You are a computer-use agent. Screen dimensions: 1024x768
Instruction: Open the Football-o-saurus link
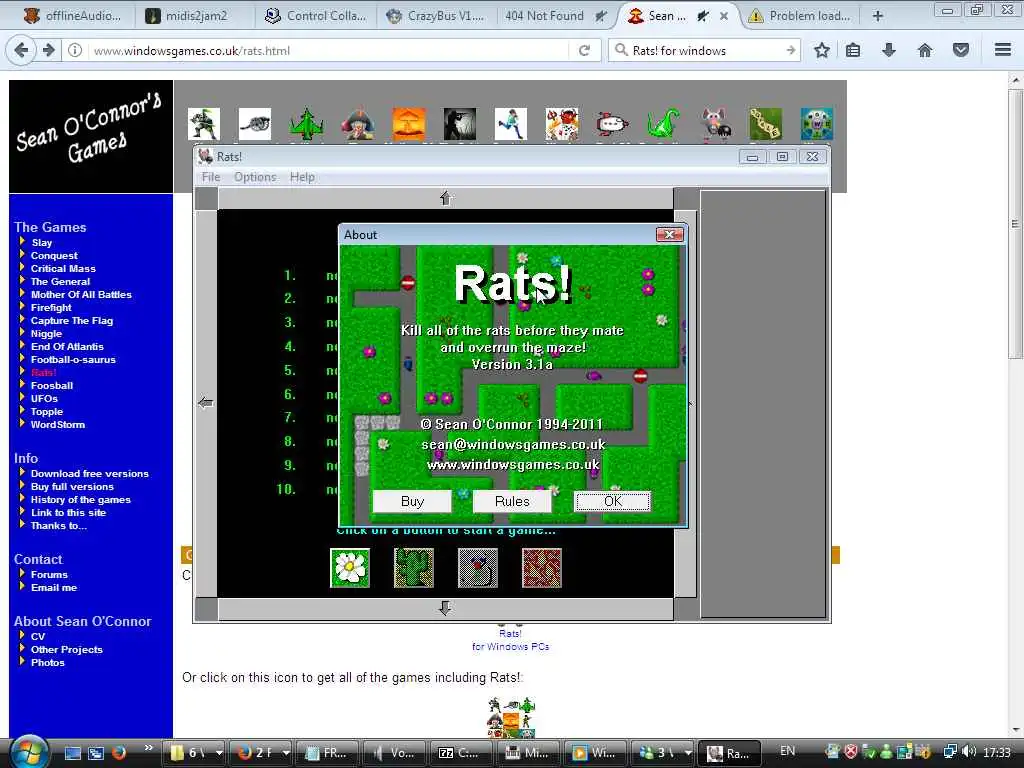pos(73,359)
